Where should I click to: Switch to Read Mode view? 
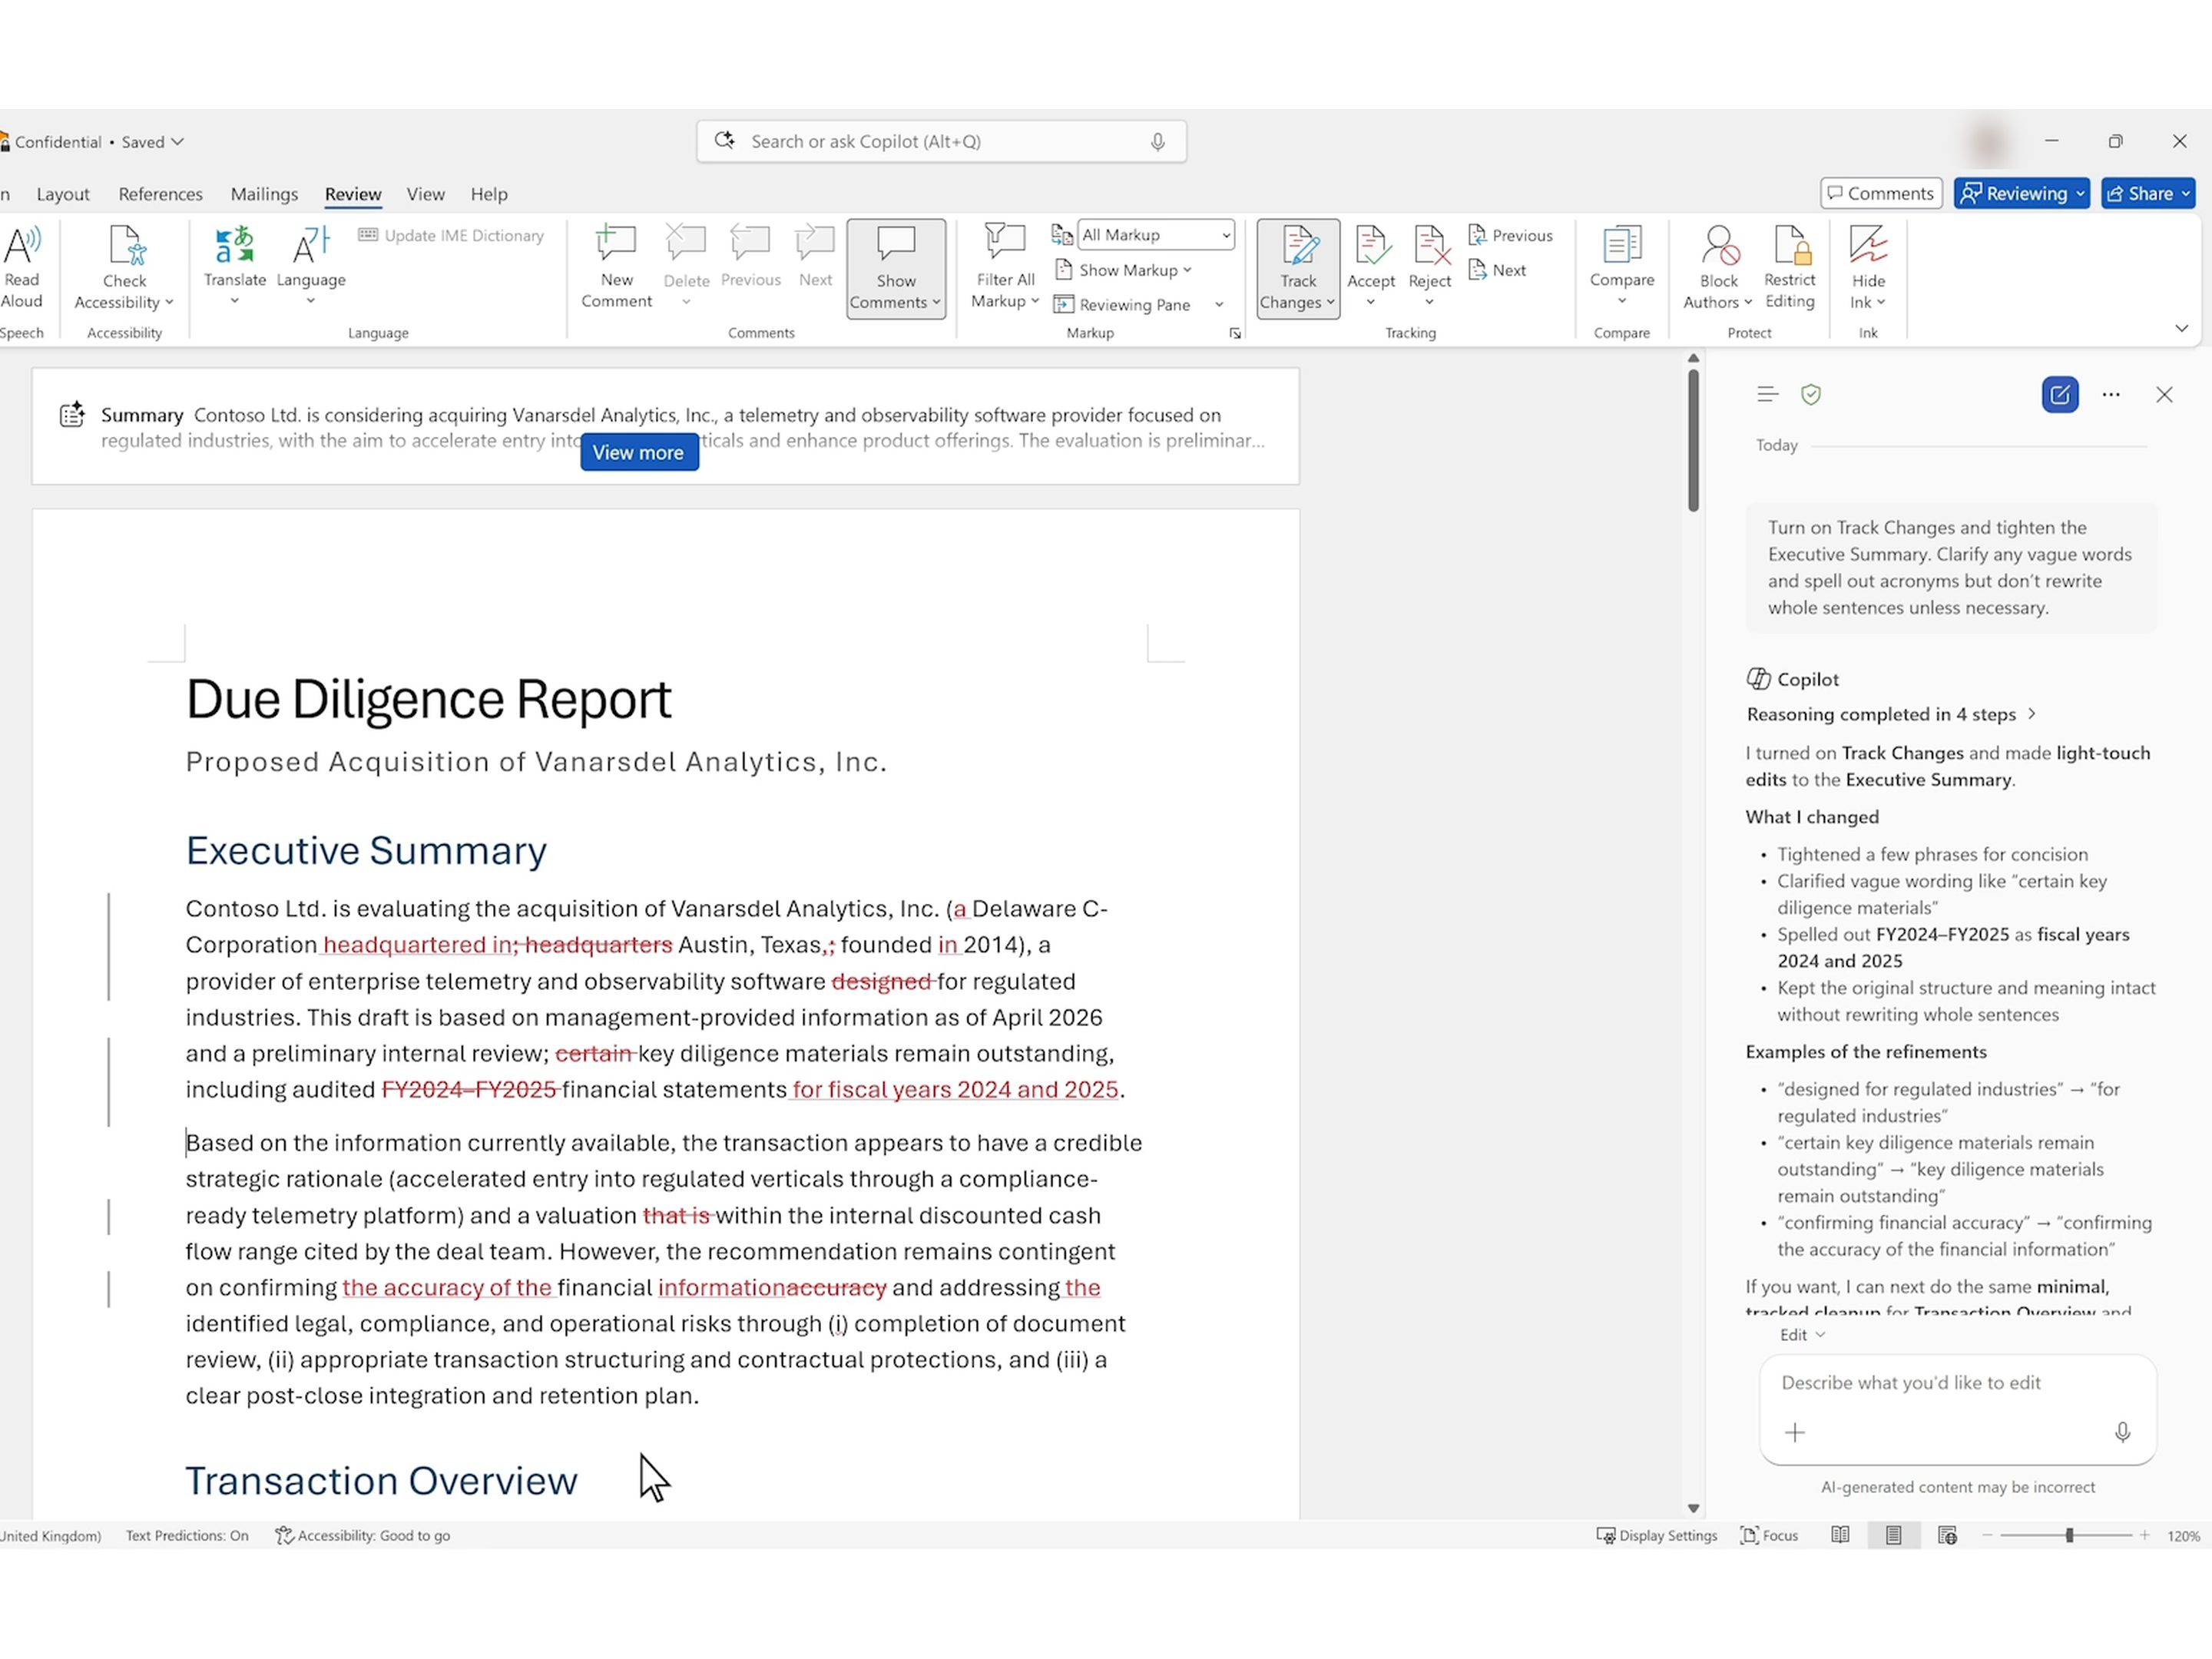click(x=1840, y=1535)
